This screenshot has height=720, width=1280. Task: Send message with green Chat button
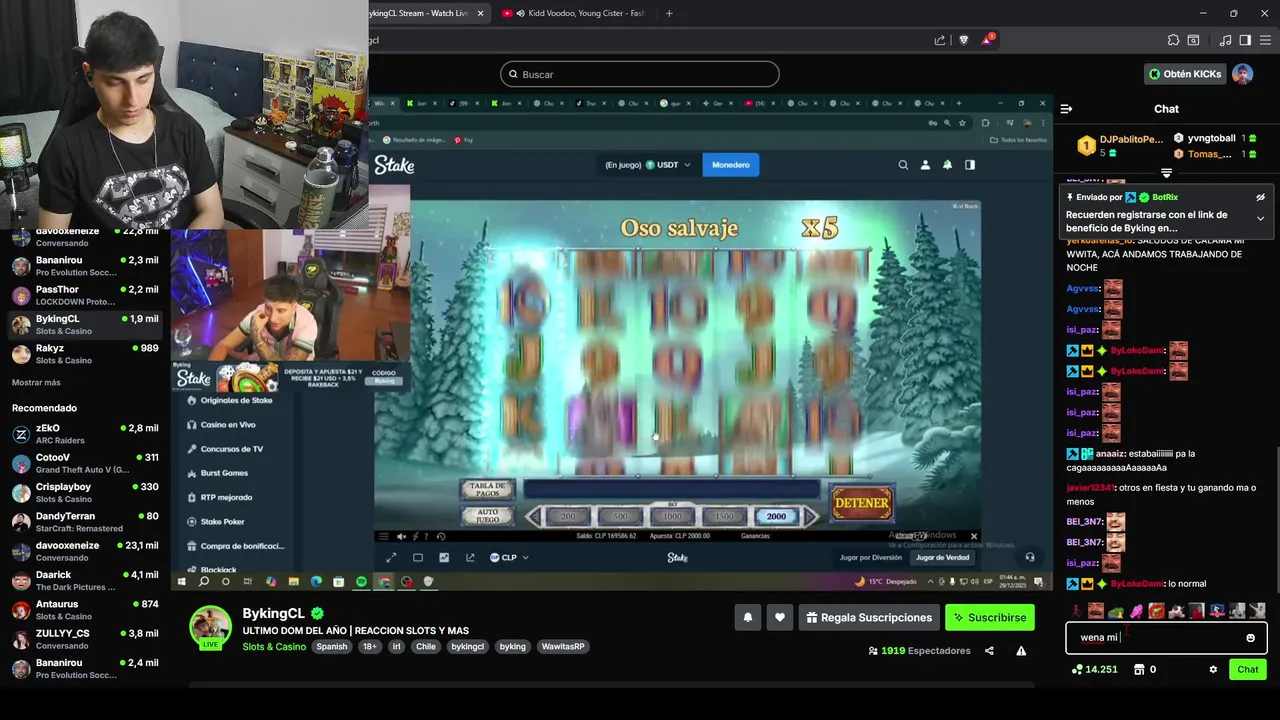pos(1247,670)
